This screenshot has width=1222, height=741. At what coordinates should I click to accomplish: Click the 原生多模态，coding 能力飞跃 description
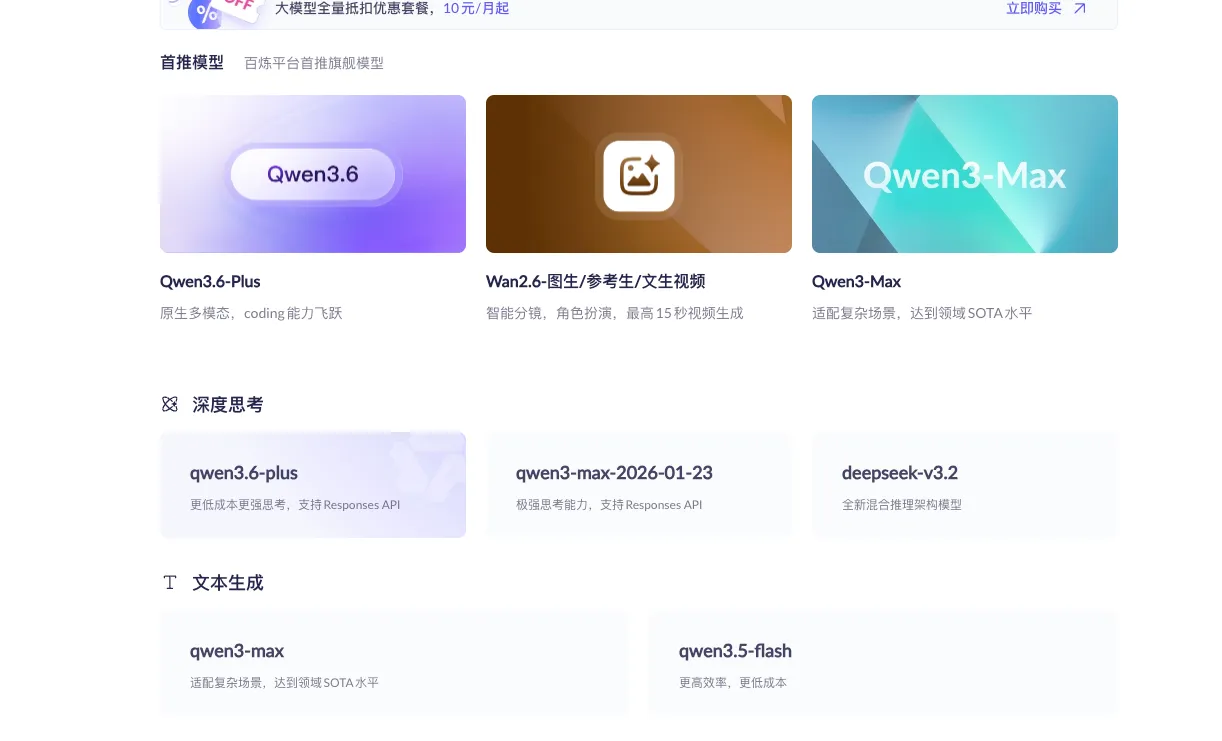click(x=251, y=313)
